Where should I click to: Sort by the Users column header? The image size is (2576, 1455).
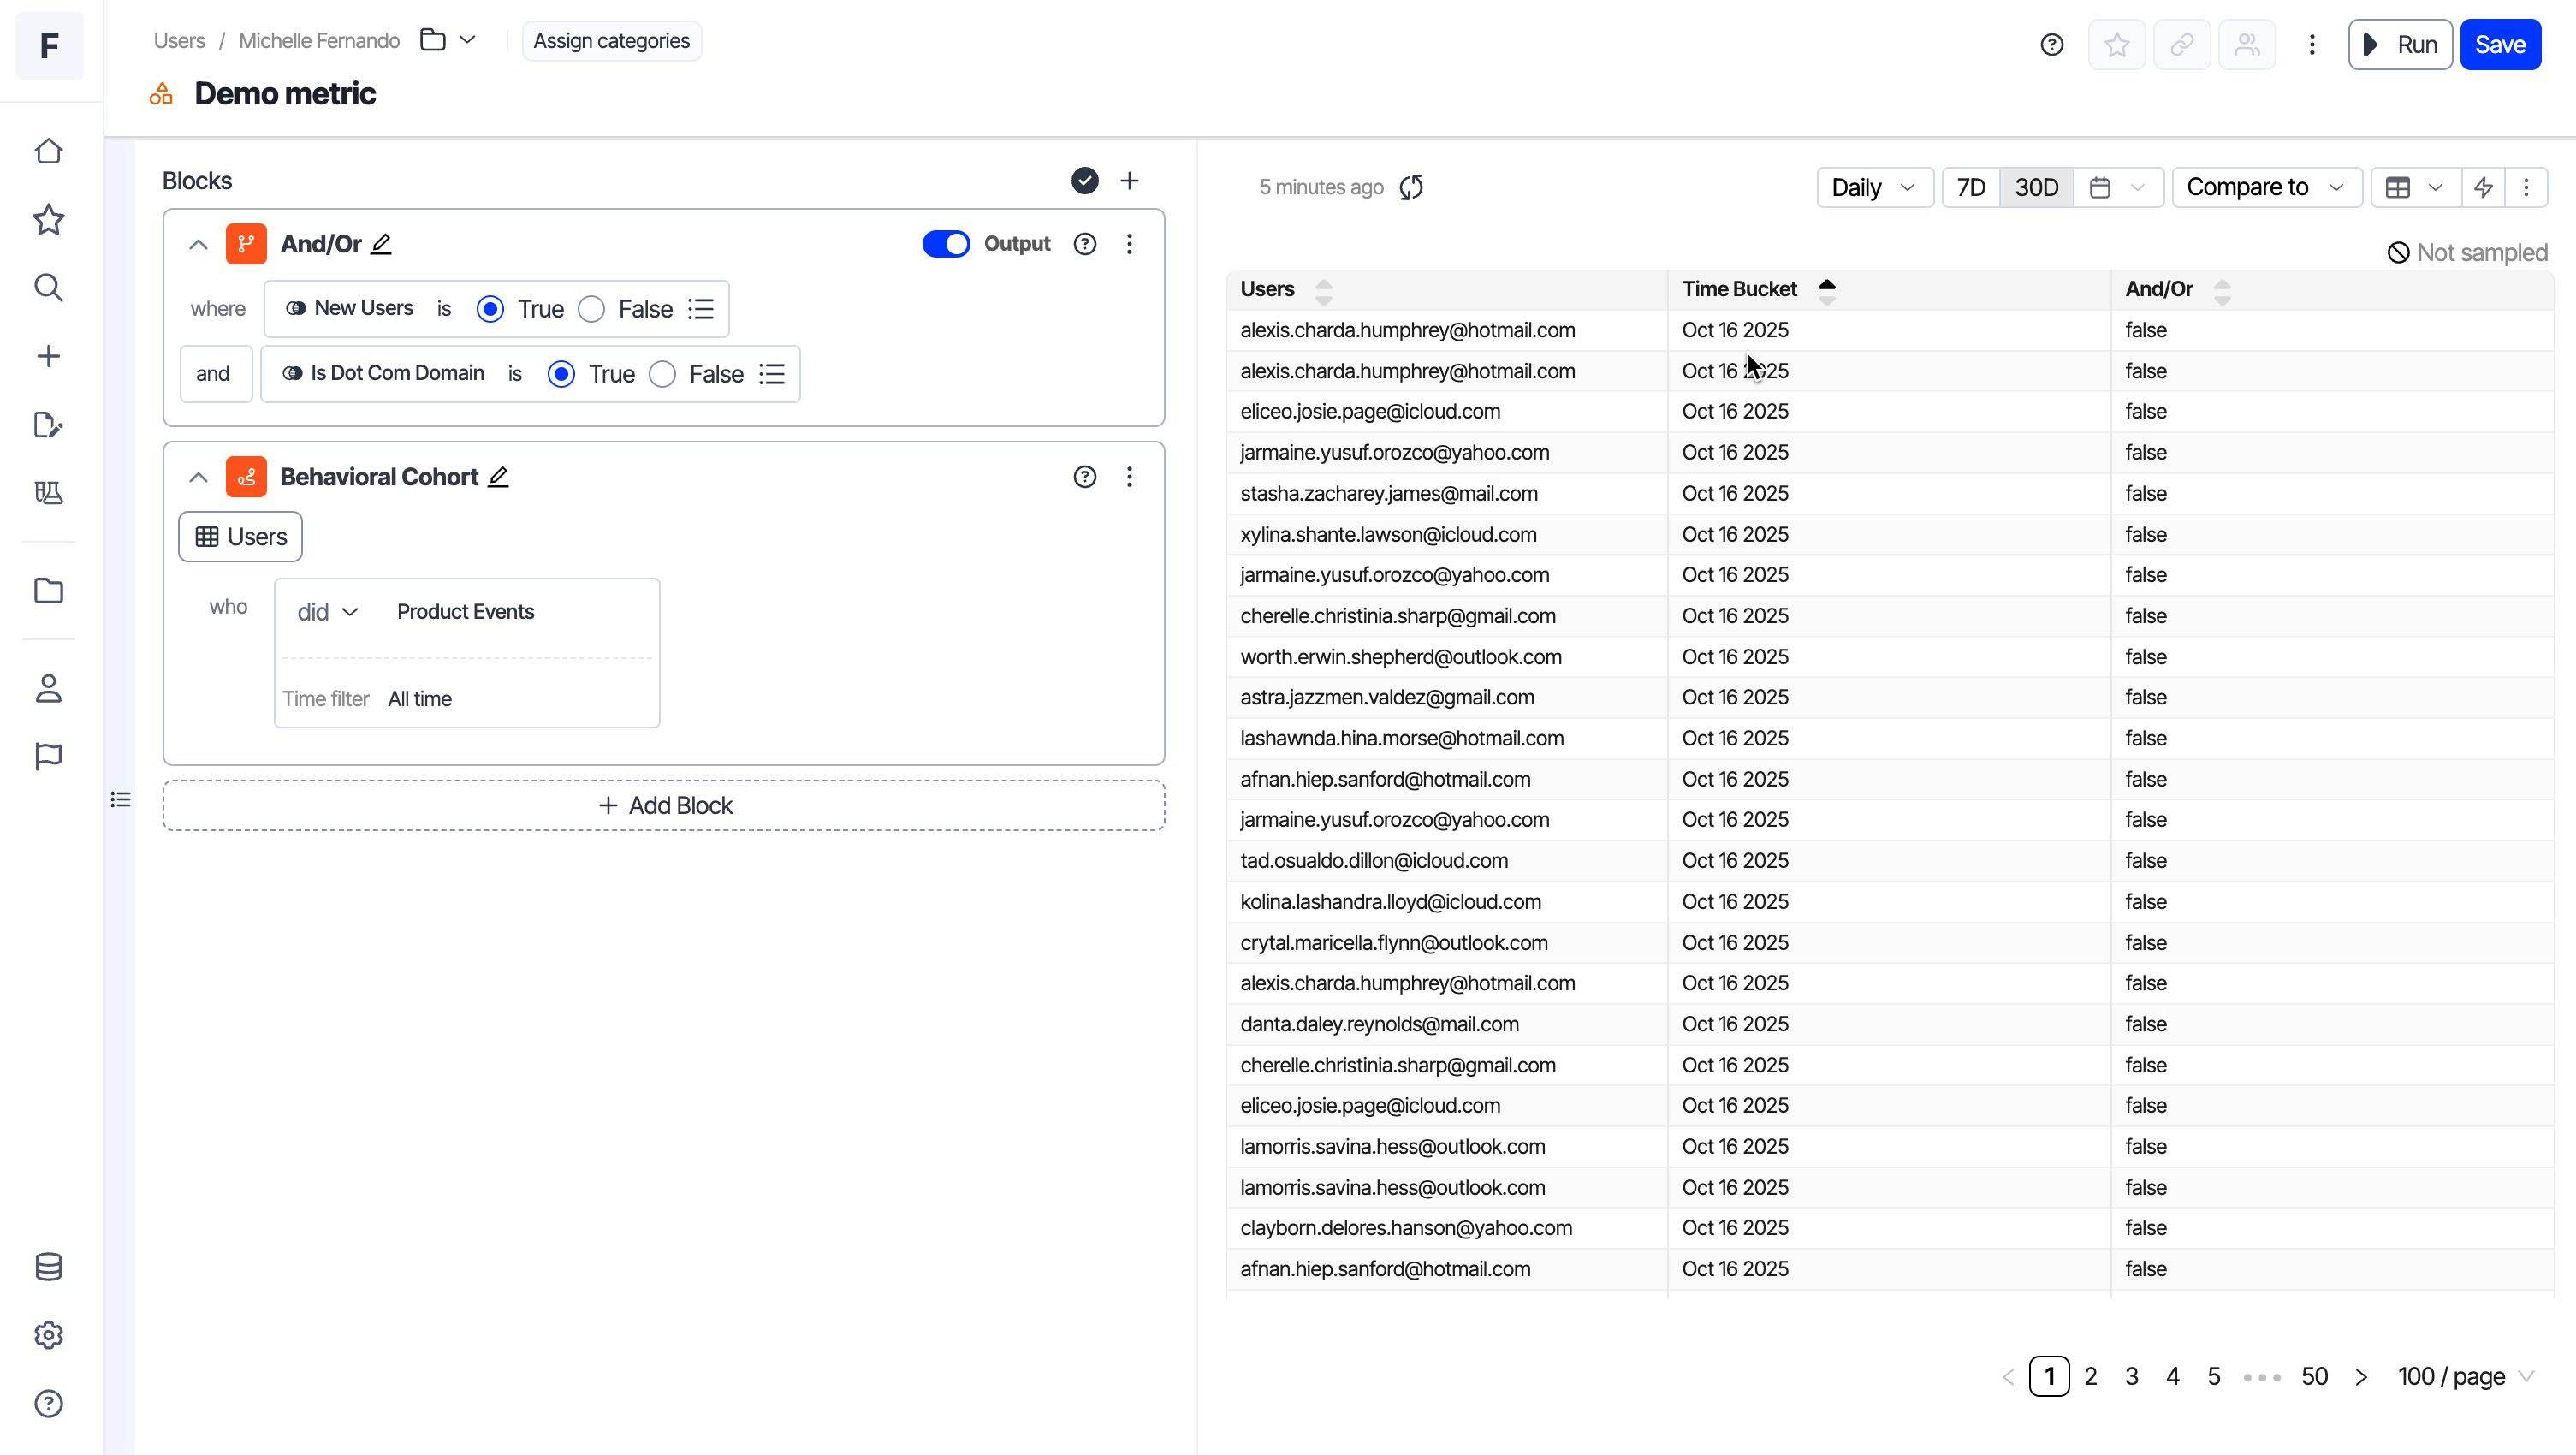pyautogui.click(x=1267, y=289)
